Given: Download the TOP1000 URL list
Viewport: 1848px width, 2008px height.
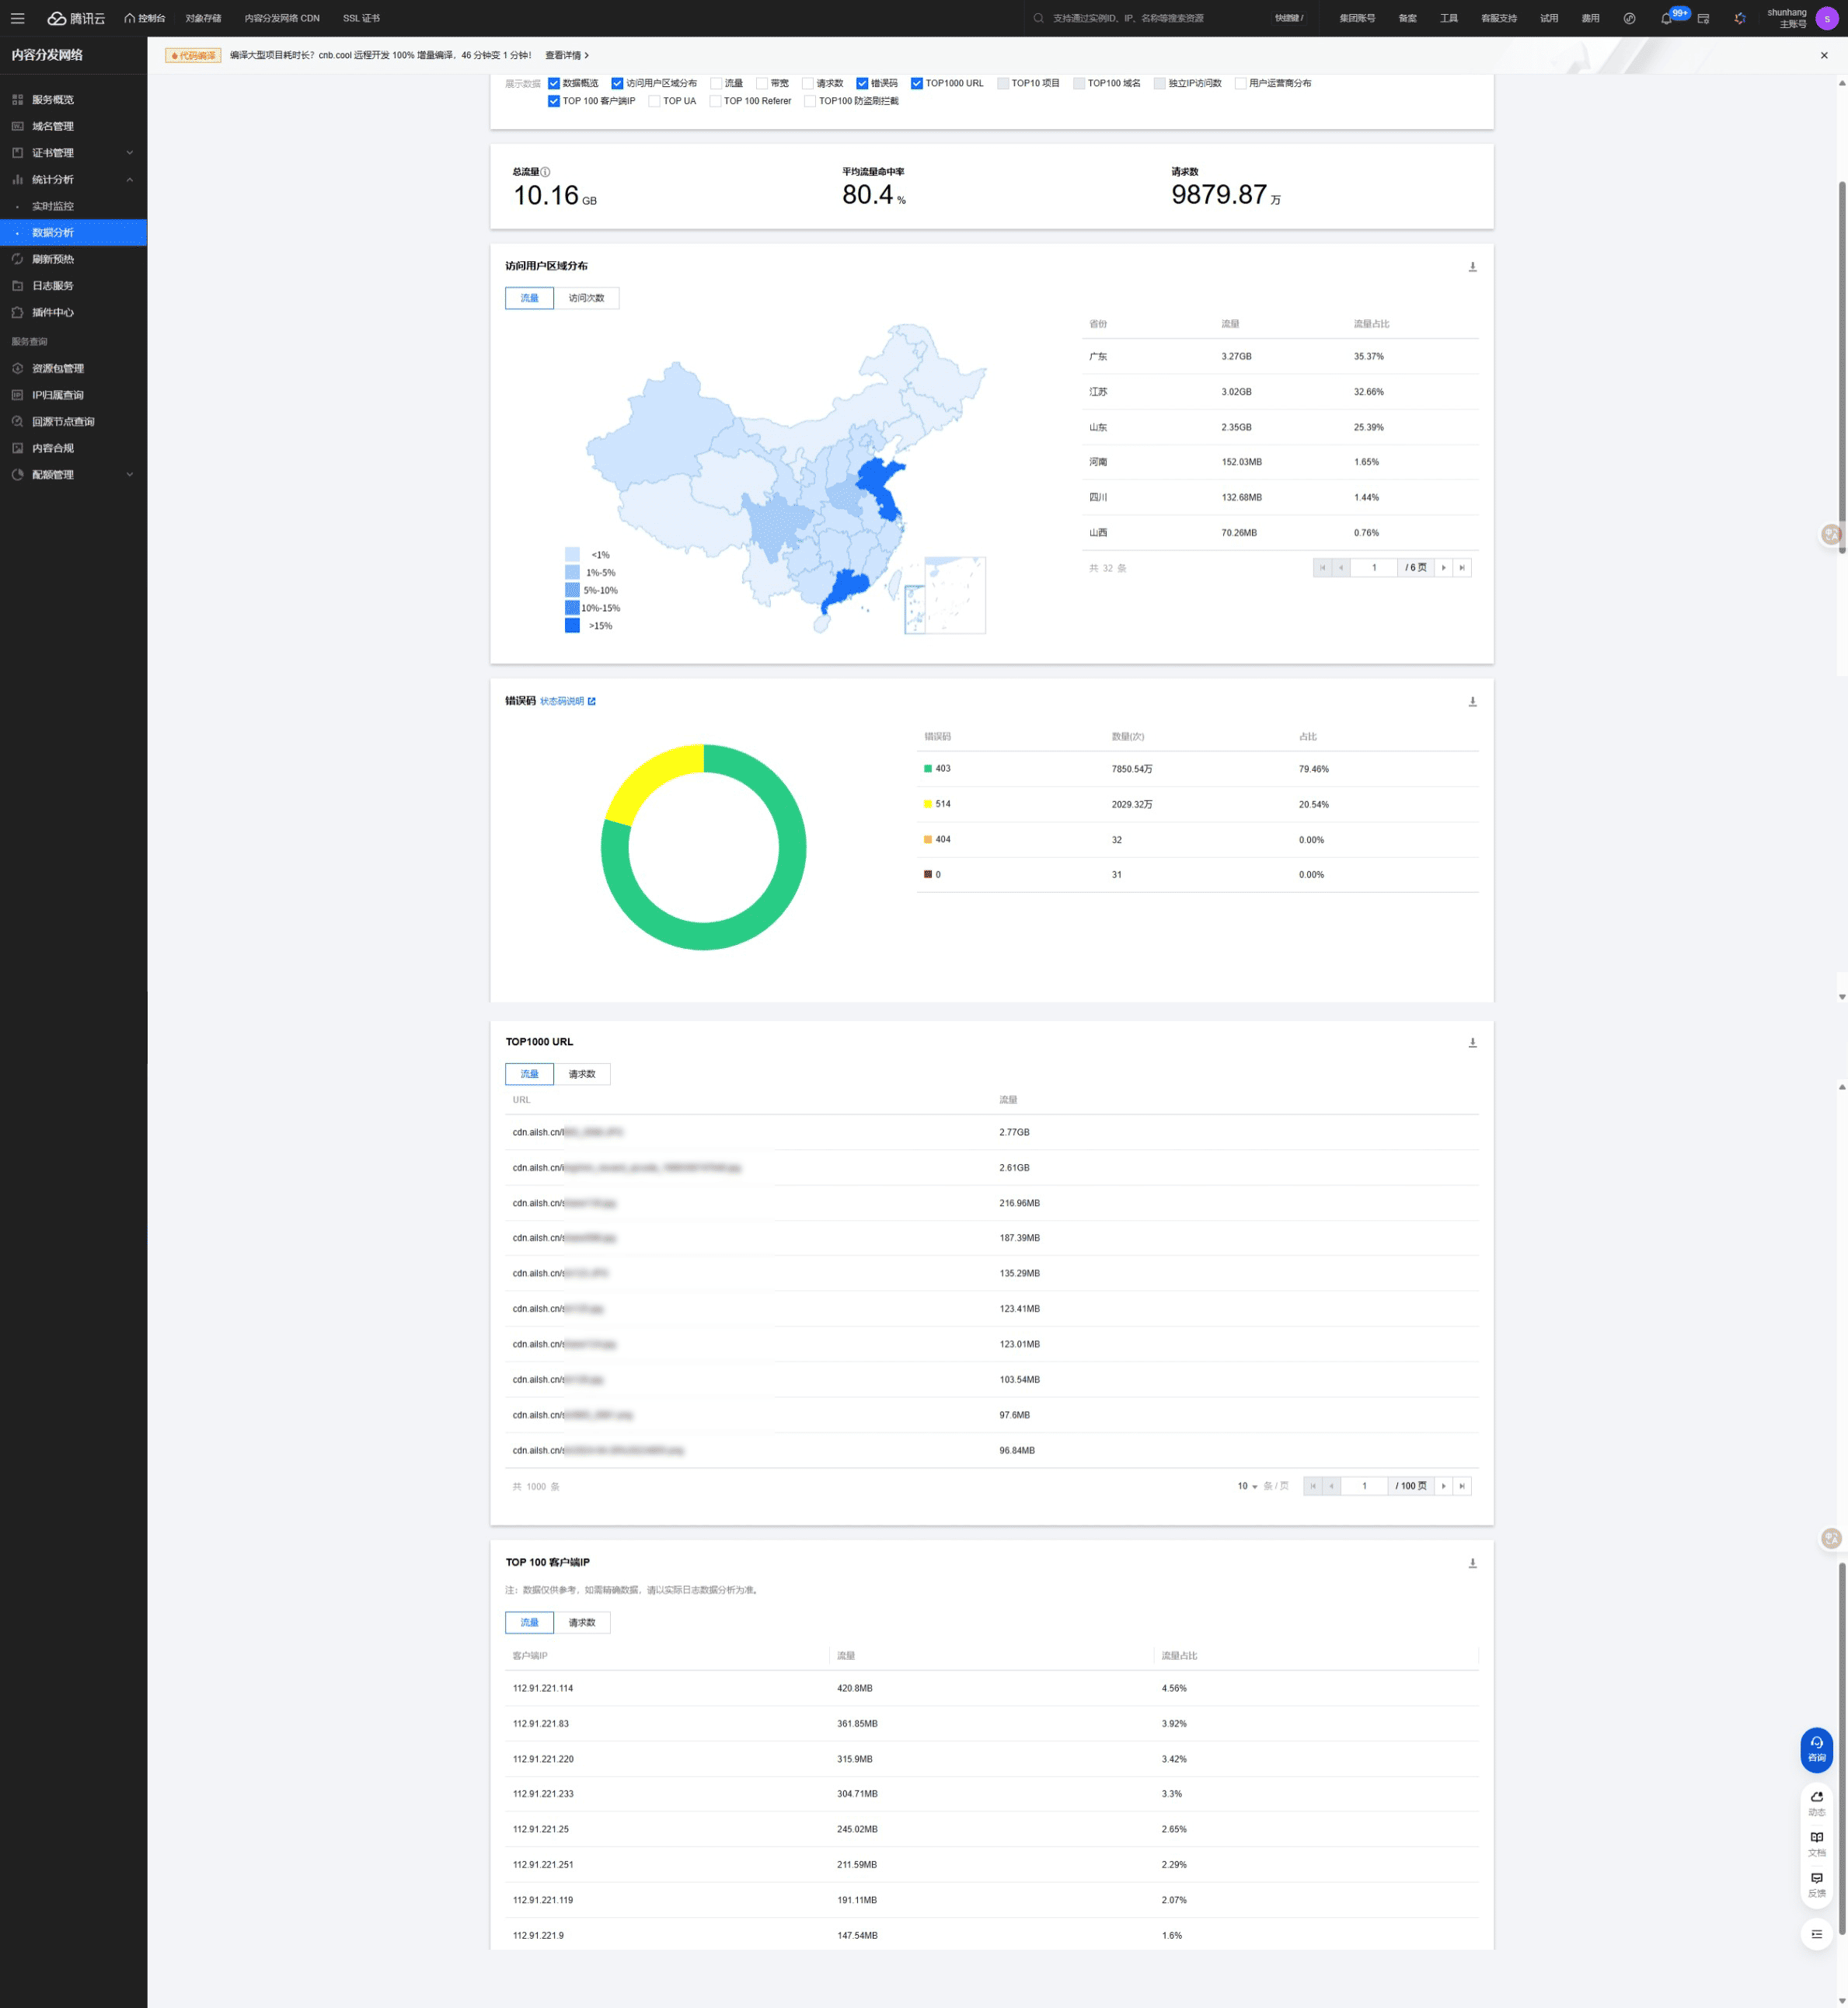Looking at the screenshot, I should 1472,1043.
